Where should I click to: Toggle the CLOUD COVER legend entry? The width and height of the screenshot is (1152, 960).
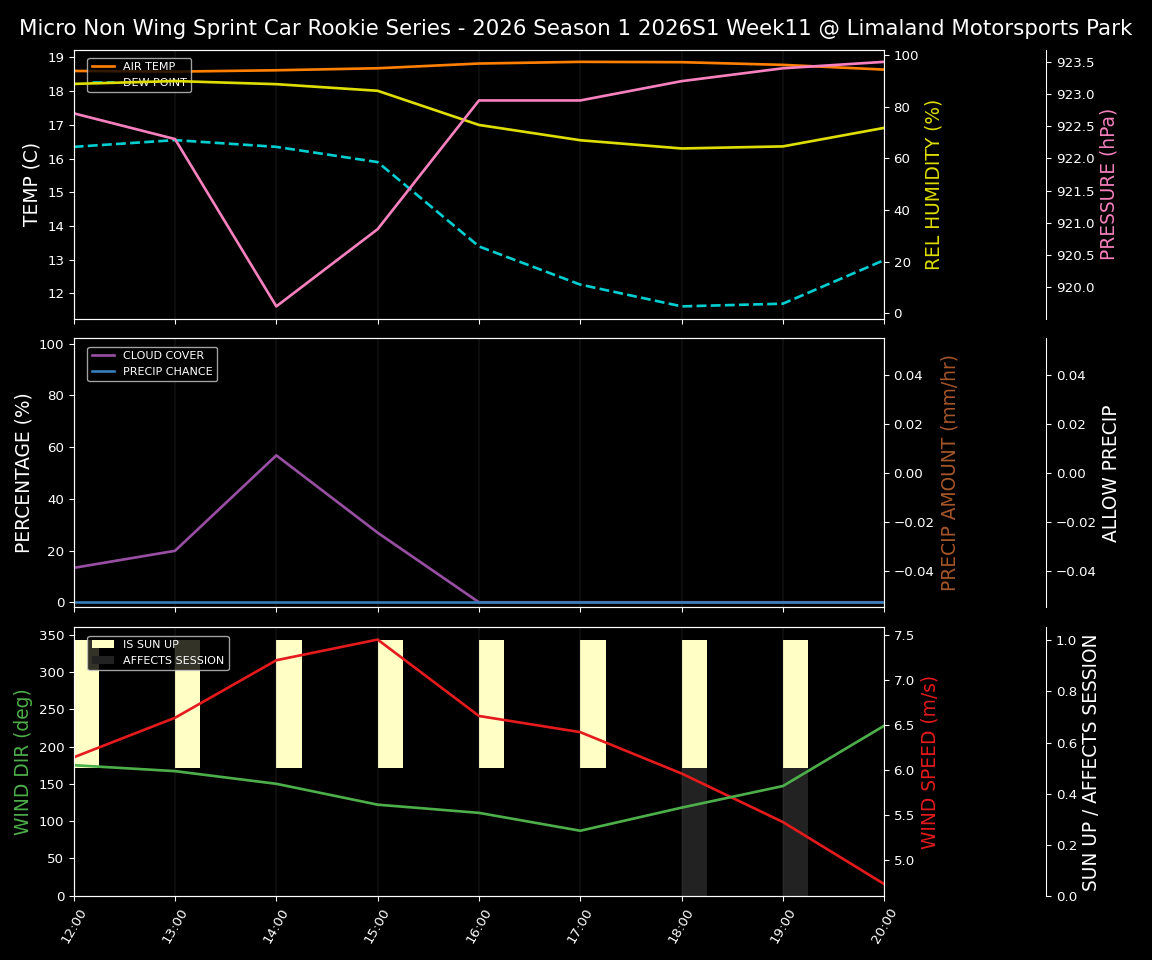pos(165,355)
